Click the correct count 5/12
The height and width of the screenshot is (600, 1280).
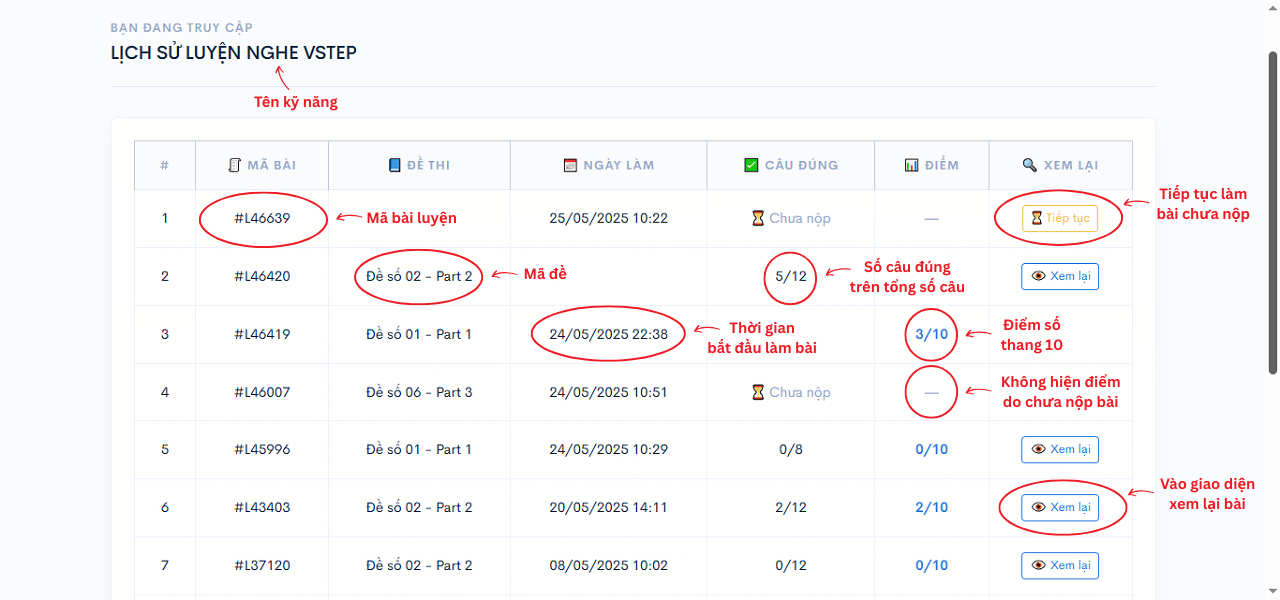[x=791, y=276]
